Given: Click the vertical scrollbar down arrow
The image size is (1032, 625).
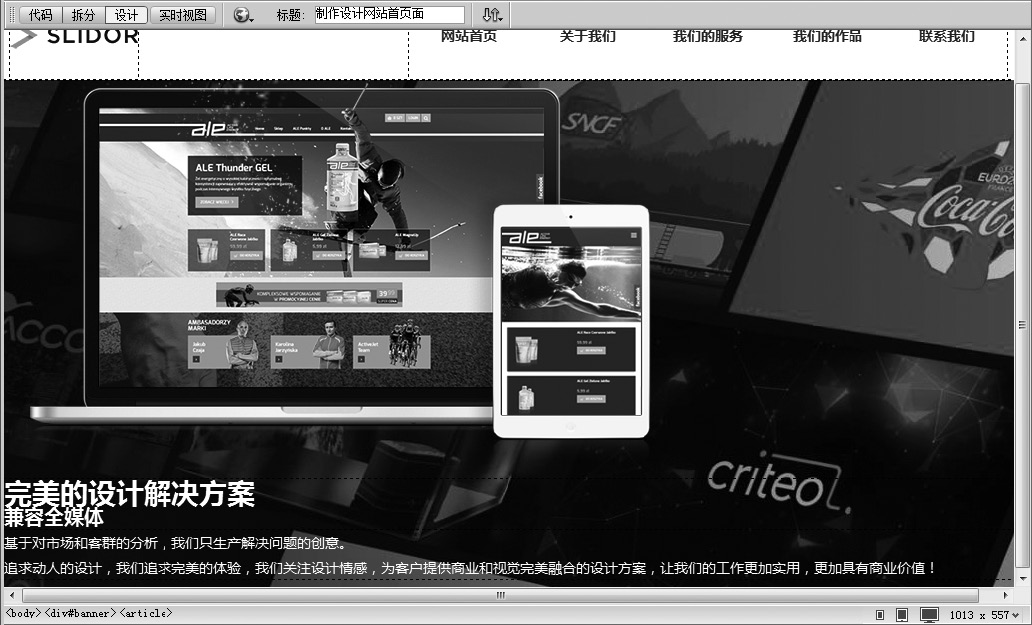Looking at the screenshot, I should pos(1021,579).
